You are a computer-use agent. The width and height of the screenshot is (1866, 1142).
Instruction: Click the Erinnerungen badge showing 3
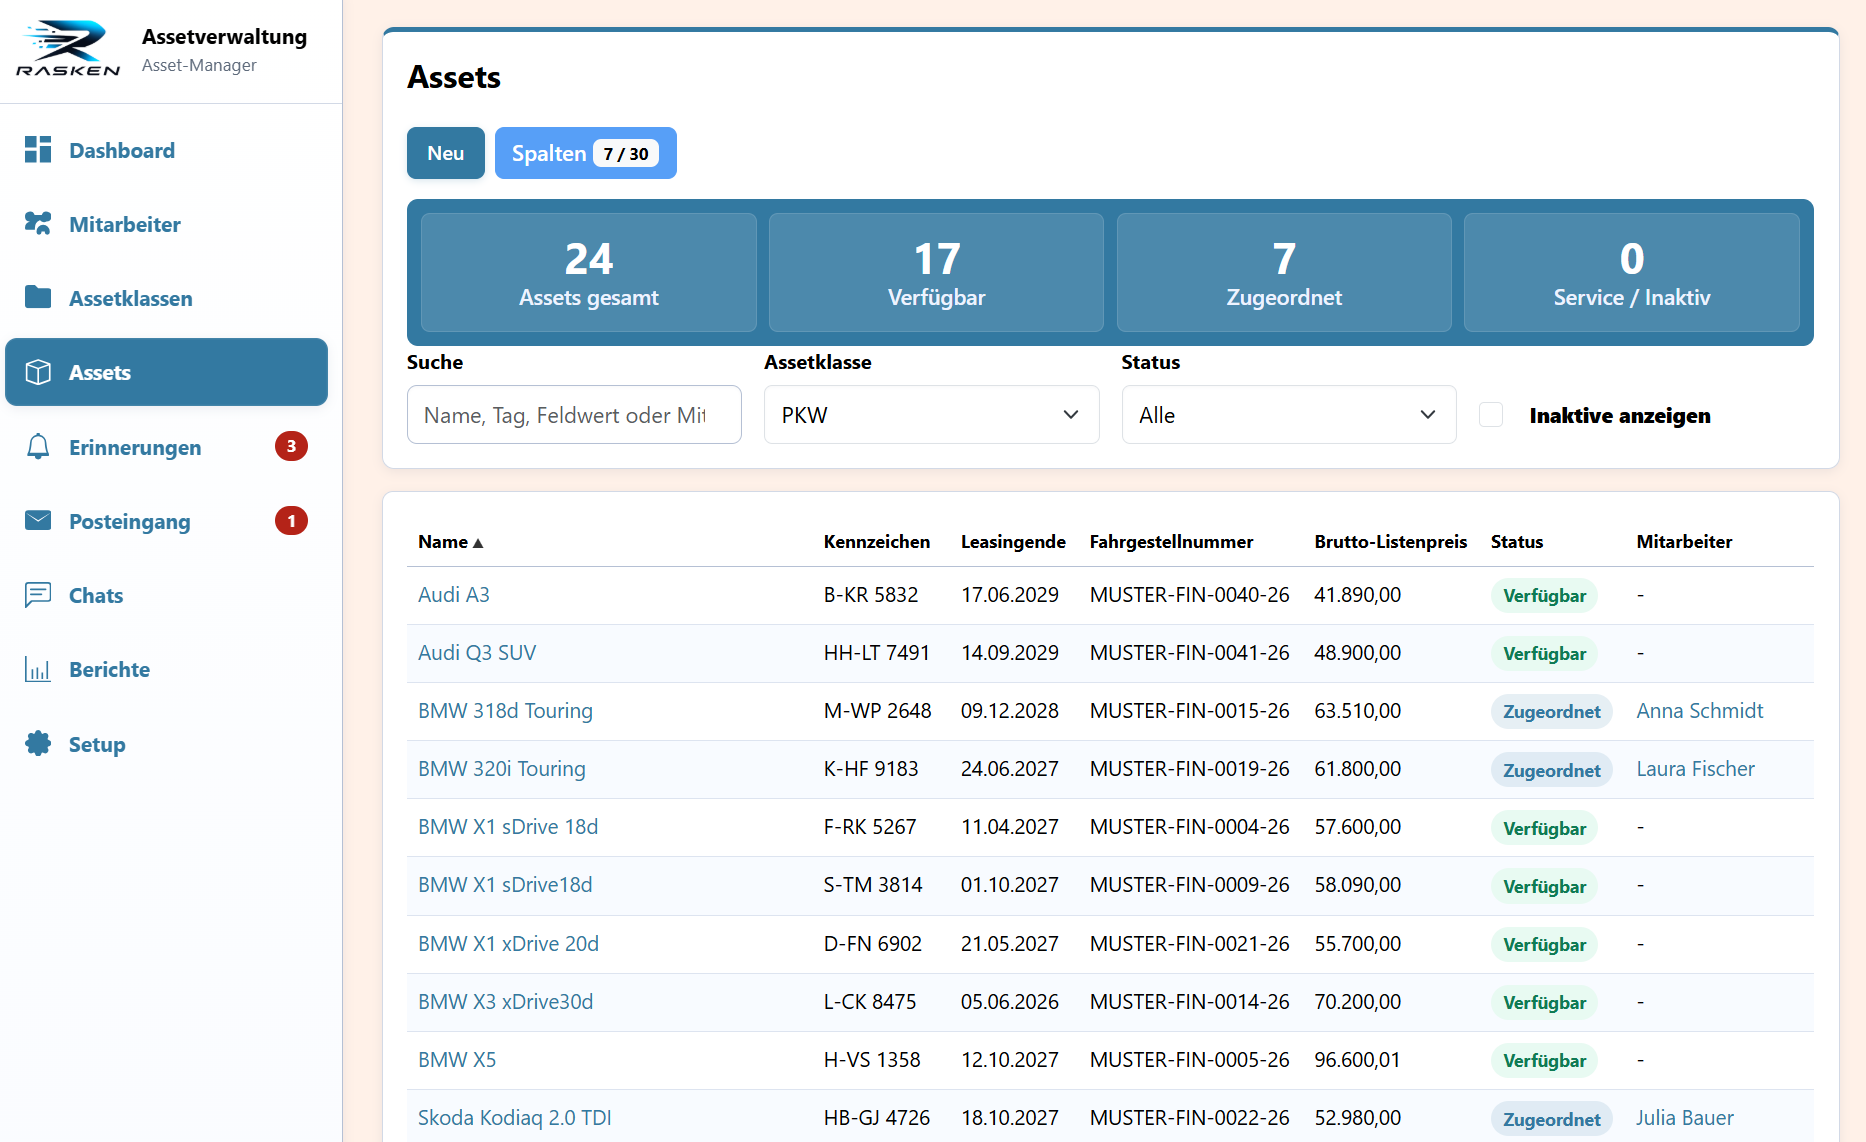click(291, 446)
